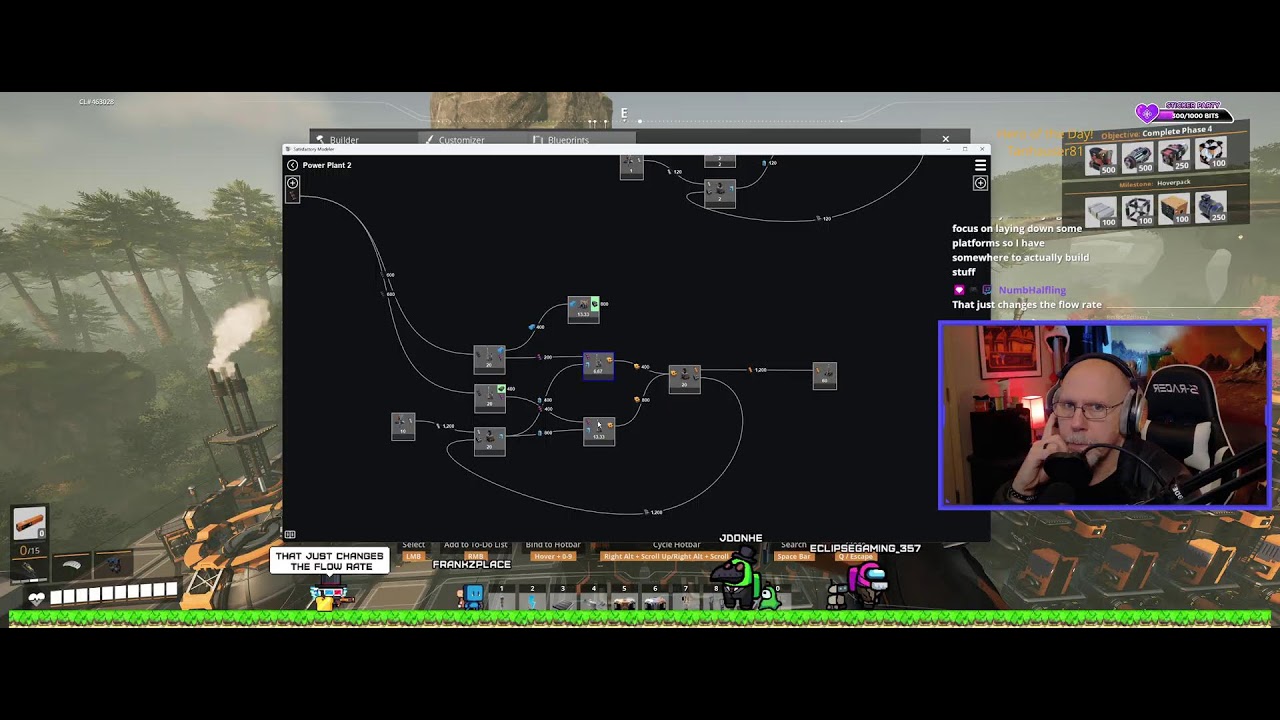Image resolution: width=1280 pixels, height=720 pixels.
Task: Click the chat user NumbHalfling name
Action: pos(1032,290)
